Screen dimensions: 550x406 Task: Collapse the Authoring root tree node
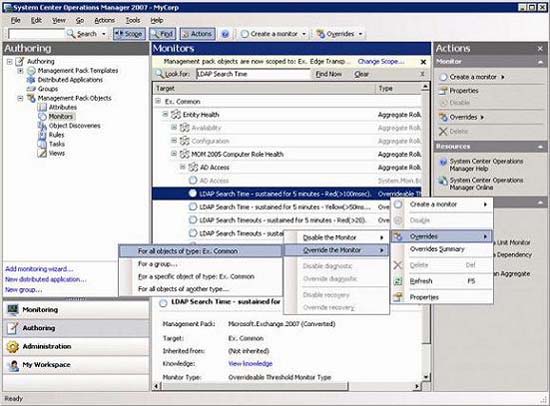9,62
